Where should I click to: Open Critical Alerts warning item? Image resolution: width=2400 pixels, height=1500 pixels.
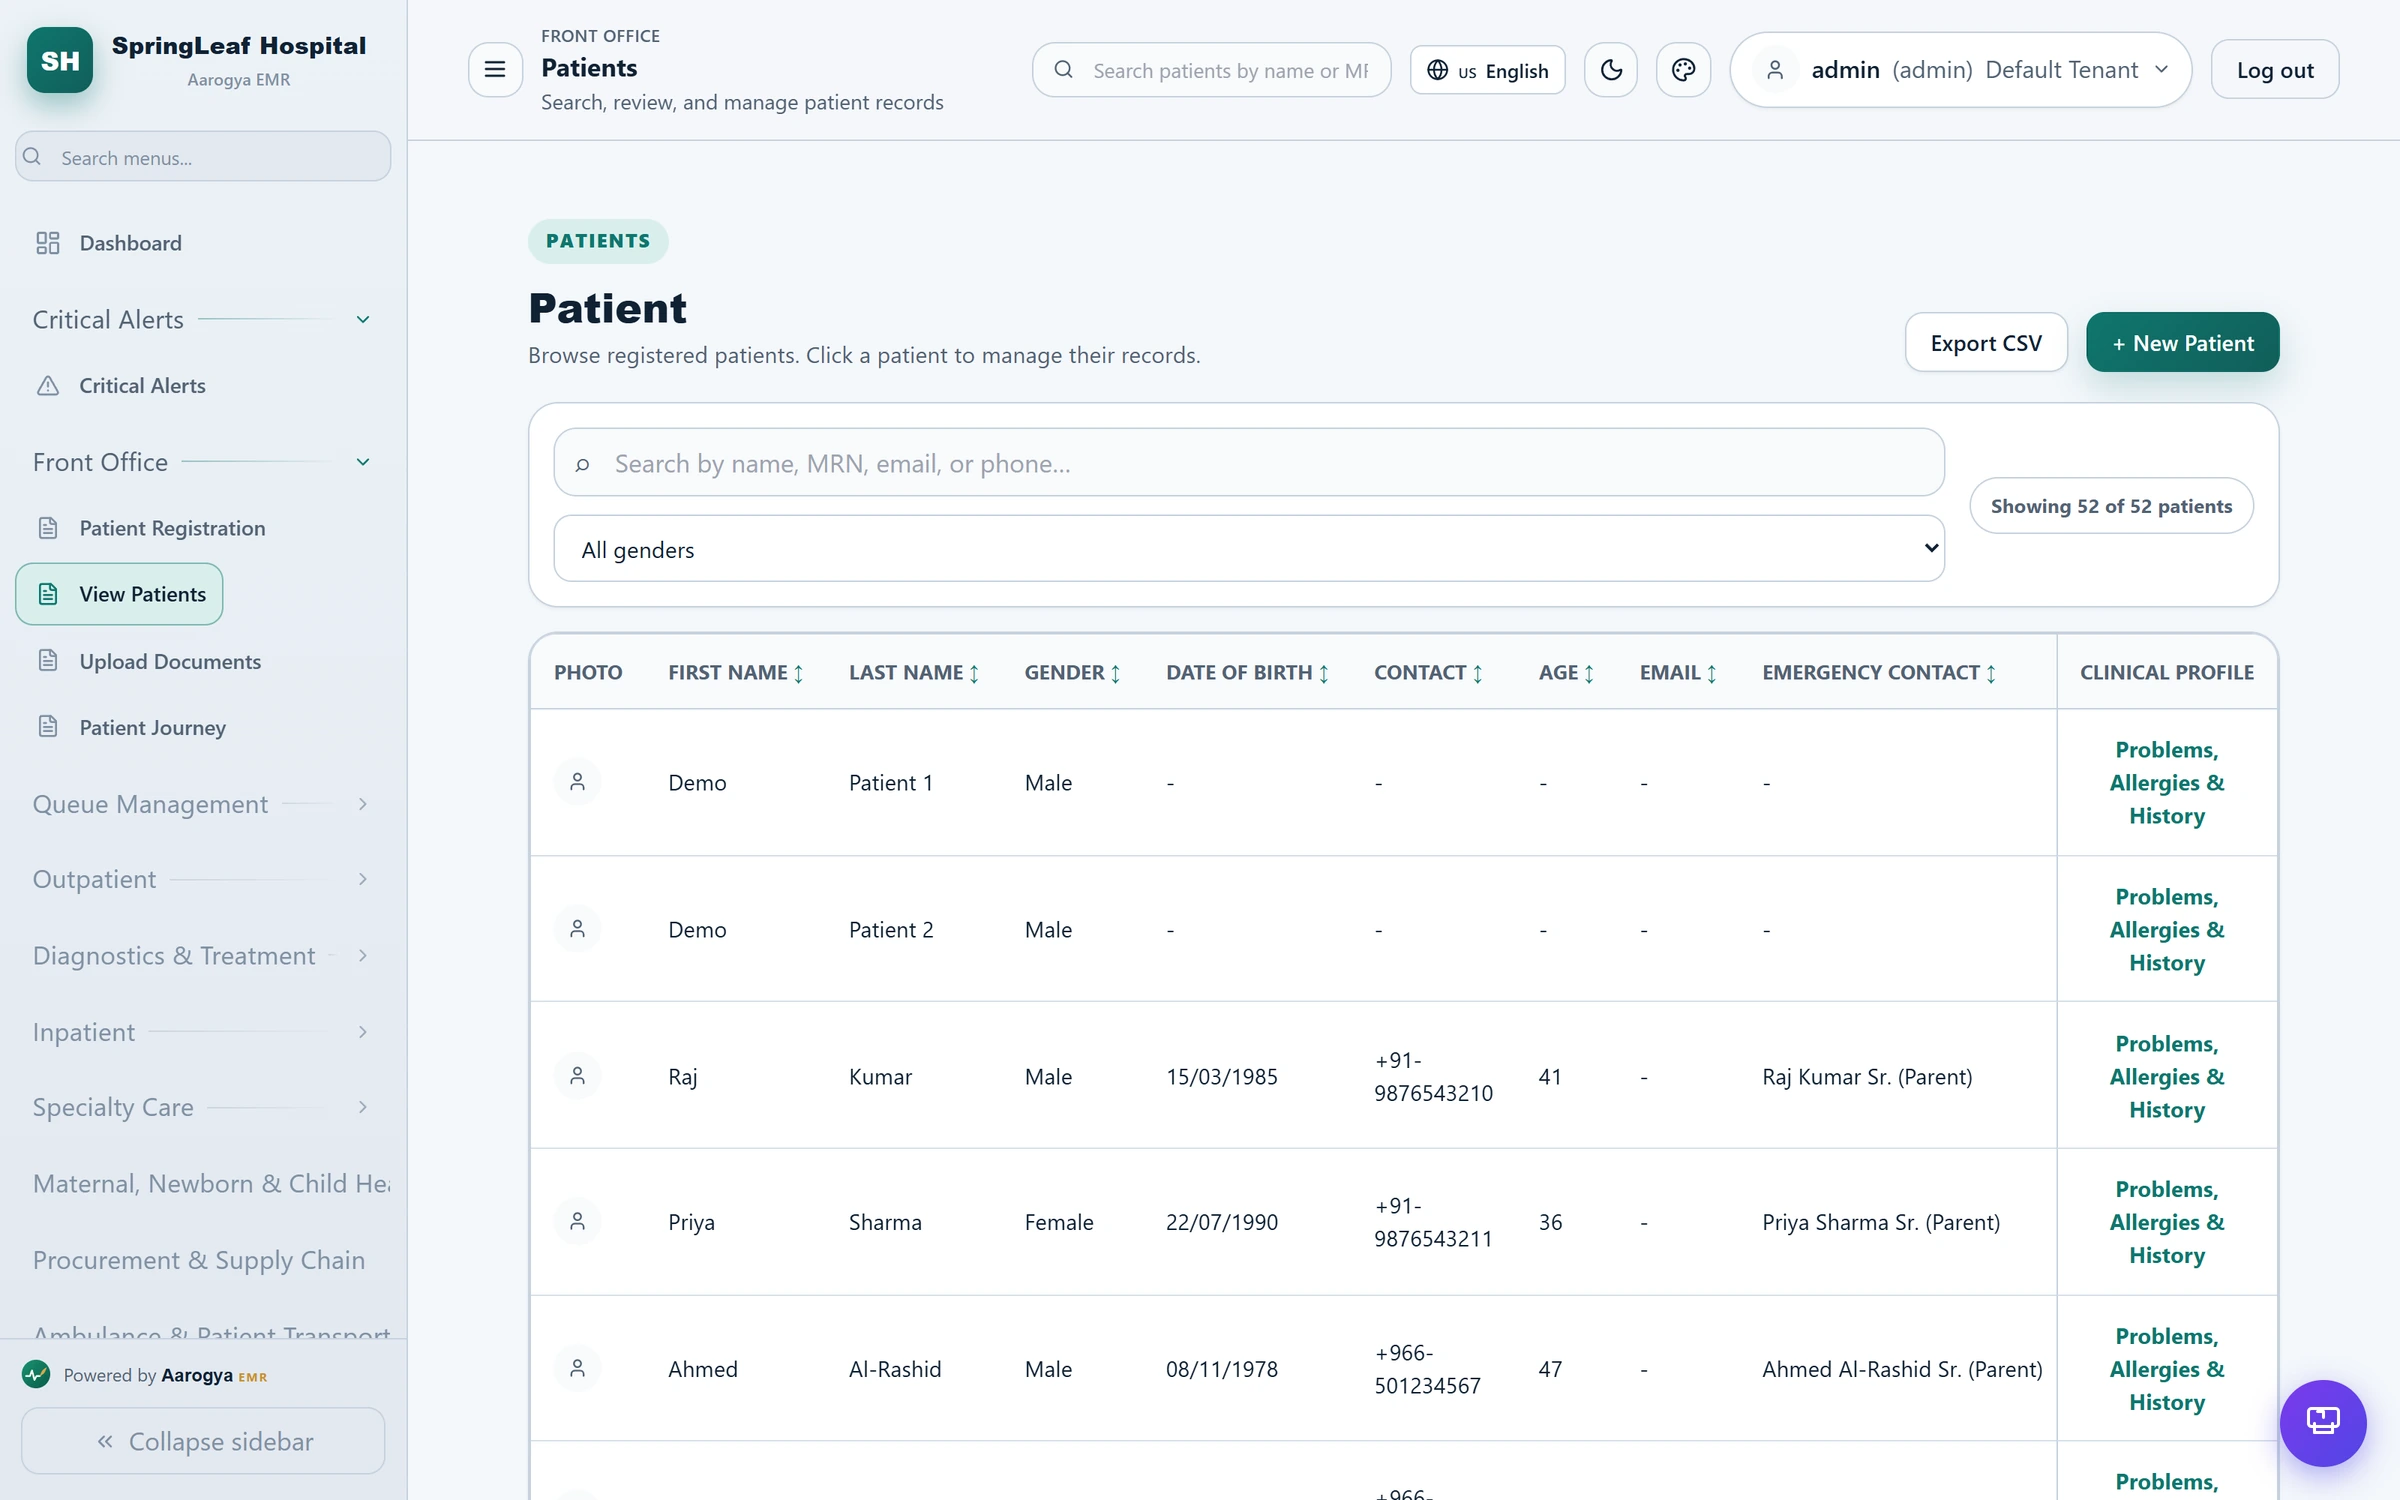[x=142, y=386]
